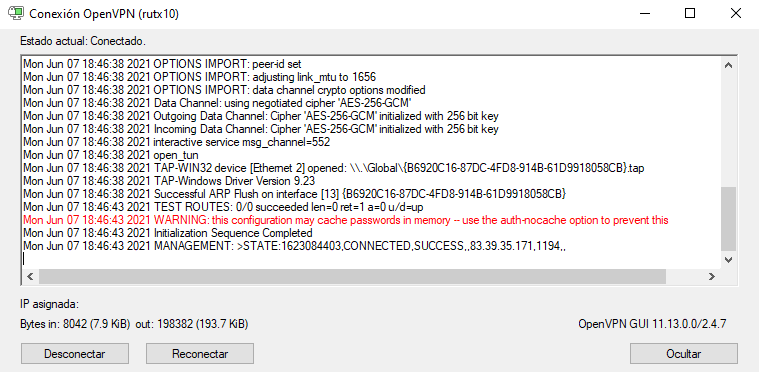Click the red WARNING auth-nocache log line
This screenshot has height=372, width=759.
tap(346, 220)
